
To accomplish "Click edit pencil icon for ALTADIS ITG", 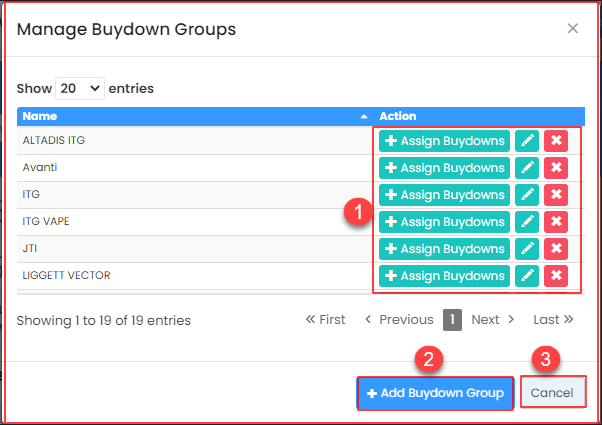I will coord(527,141).
